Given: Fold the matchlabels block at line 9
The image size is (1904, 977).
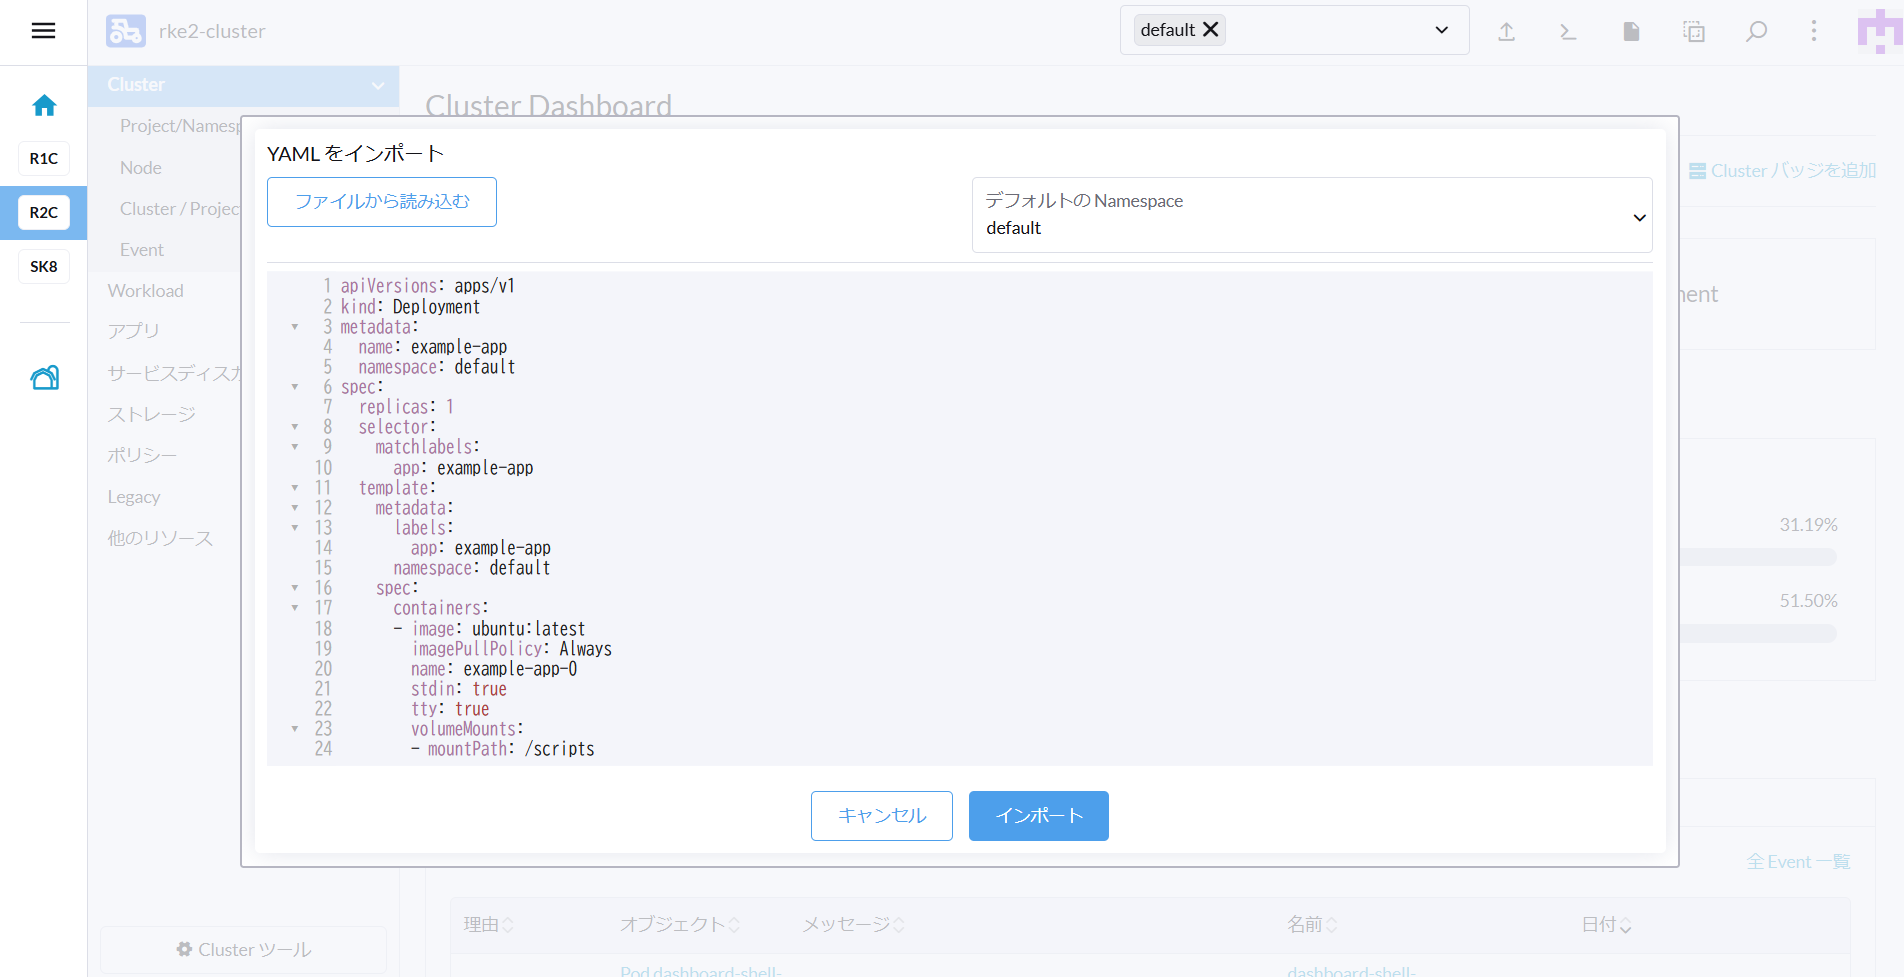Looking at the screenshot, I should pos(295,447).
